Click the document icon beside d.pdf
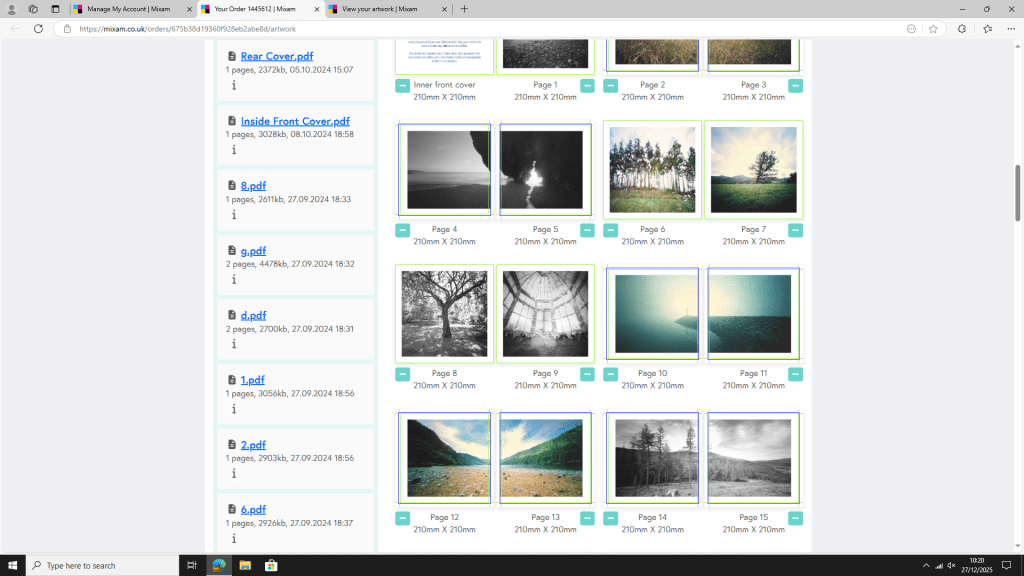 coord(232,315)
